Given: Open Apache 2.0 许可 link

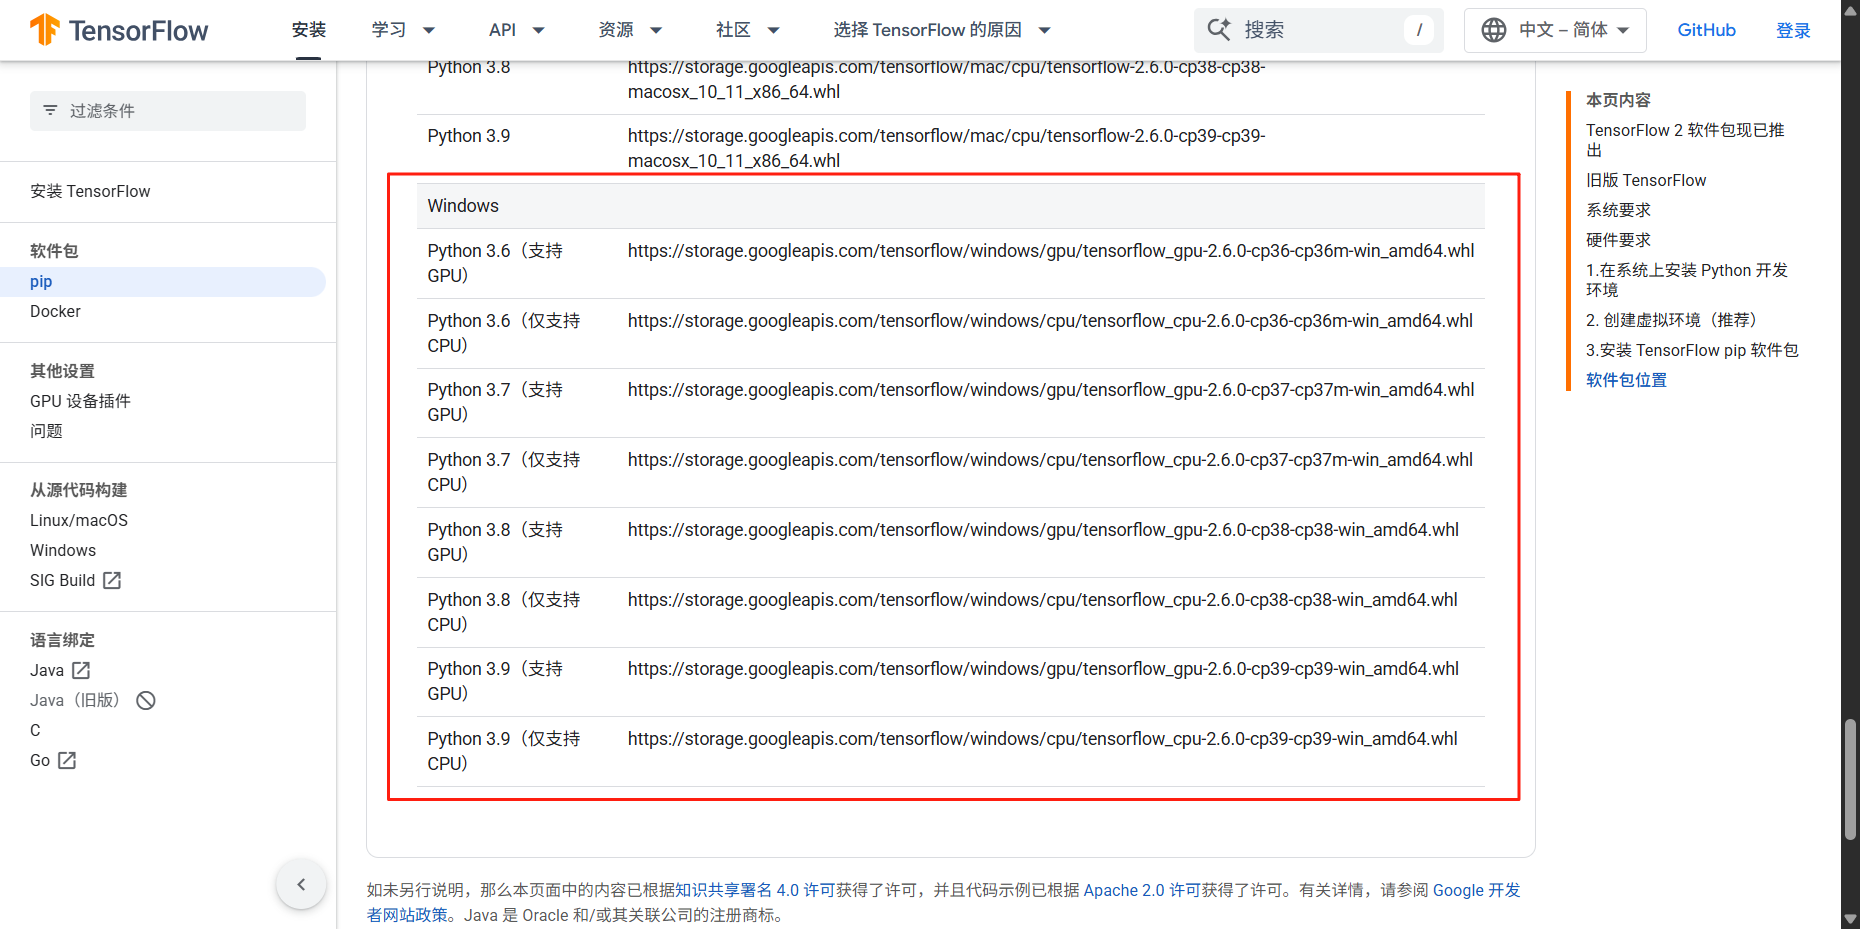Looking at the screenshot, I should point(1142,890).
